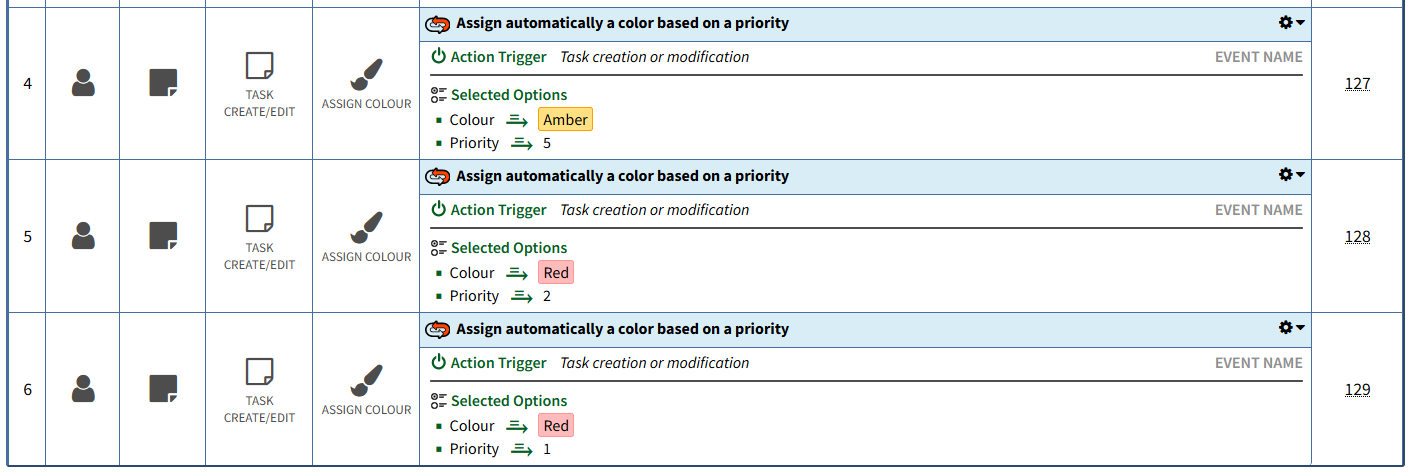1410x476 pixels.
Task: Click the Action Trigger label in row 5
Action: pyautogui.click(x=498, y=210)
